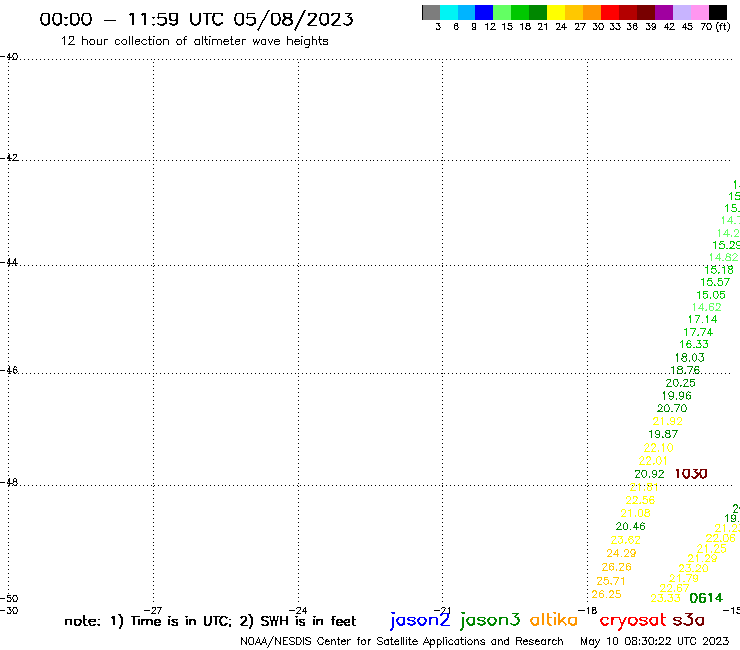Click the wave height value 14.62
This screenshot has width=740, height=650.
[706, 307]
